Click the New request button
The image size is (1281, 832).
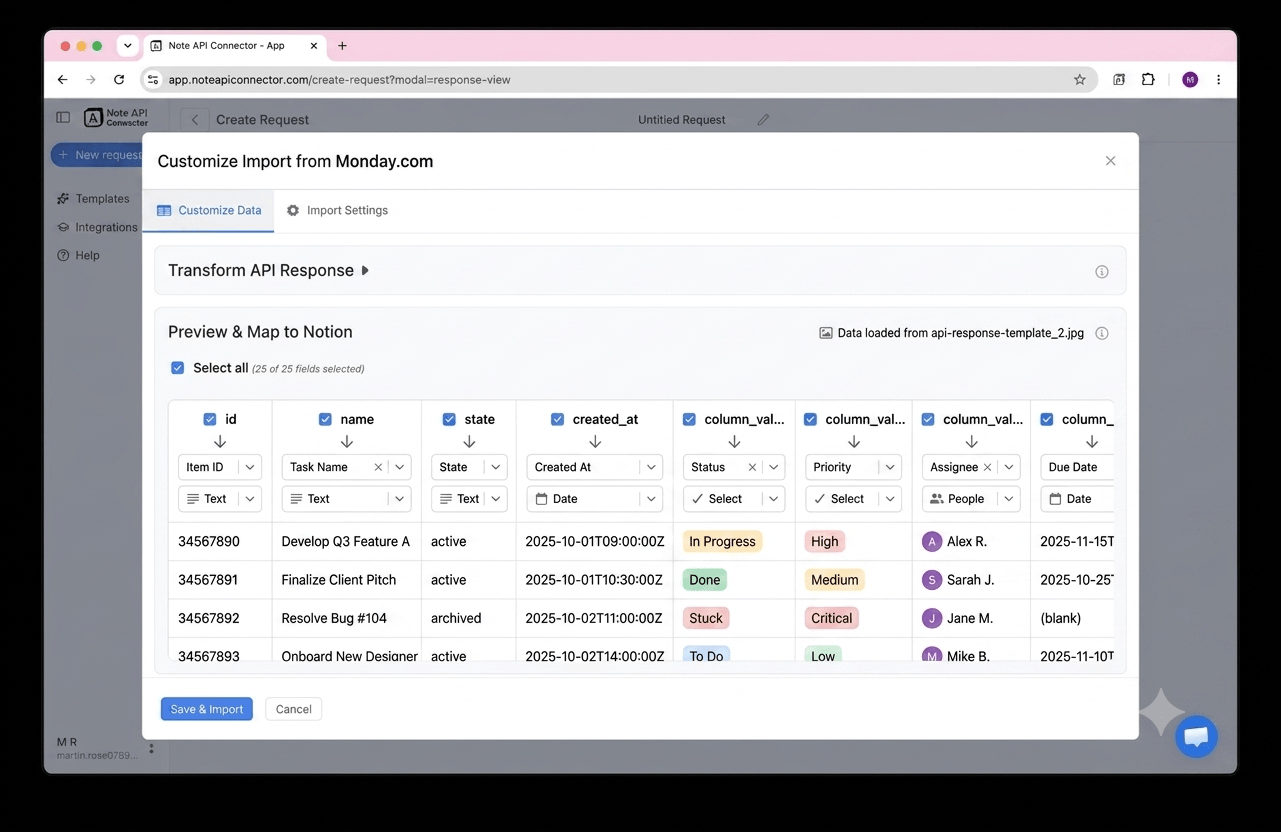[97, 155]
